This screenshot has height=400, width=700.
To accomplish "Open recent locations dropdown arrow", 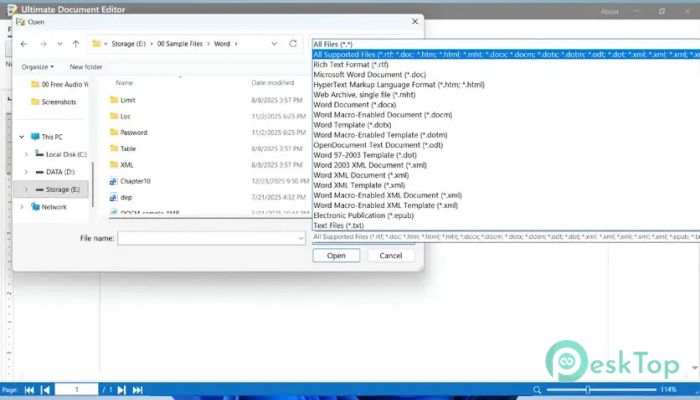I will (60, 44).
